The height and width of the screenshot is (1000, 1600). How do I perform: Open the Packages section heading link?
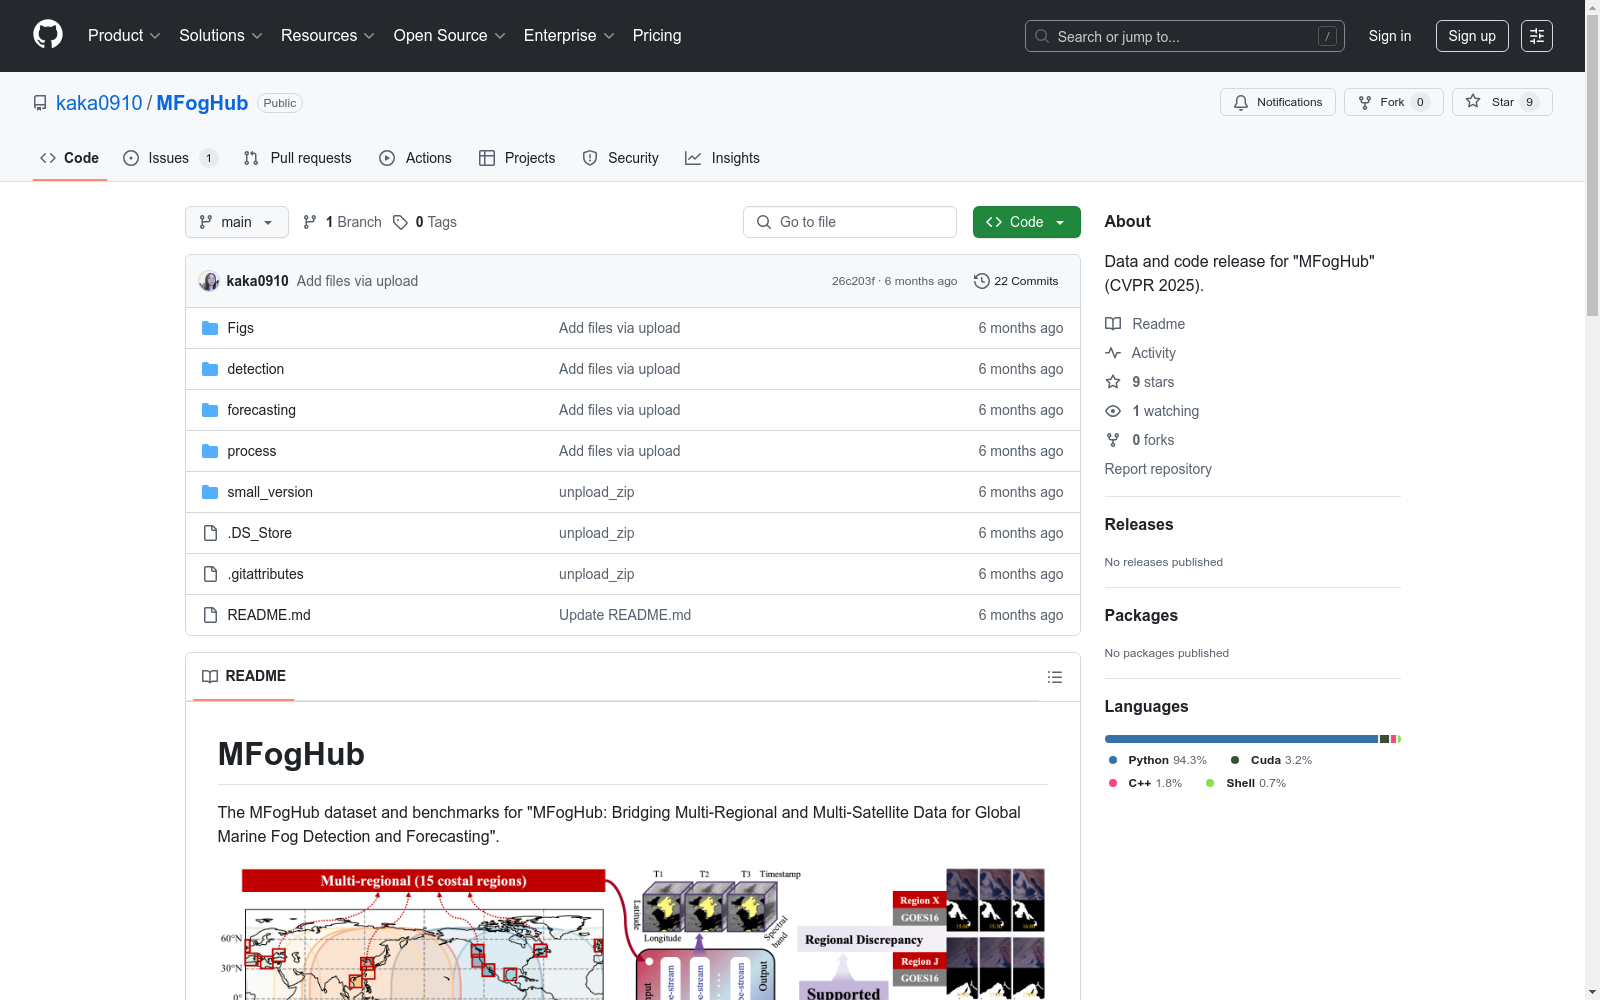(1141, 615)
